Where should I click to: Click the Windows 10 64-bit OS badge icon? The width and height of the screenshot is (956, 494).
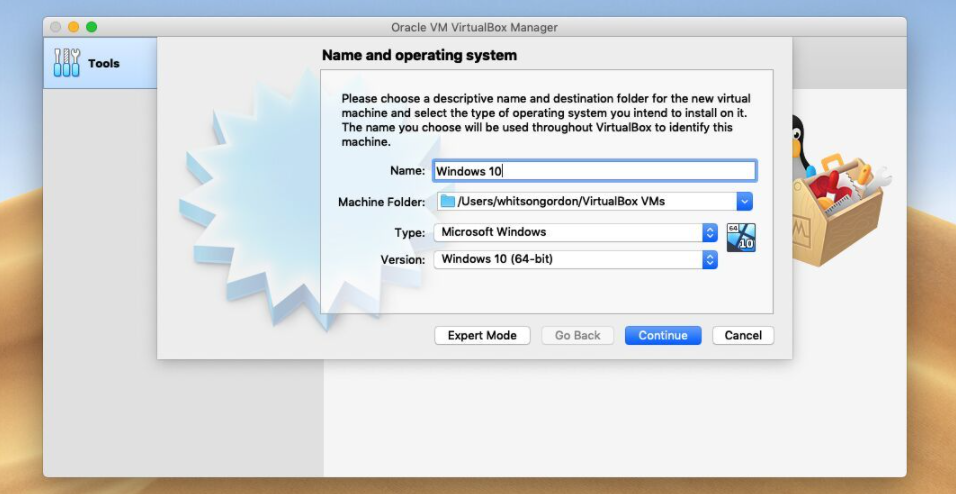tap(741, 237)
